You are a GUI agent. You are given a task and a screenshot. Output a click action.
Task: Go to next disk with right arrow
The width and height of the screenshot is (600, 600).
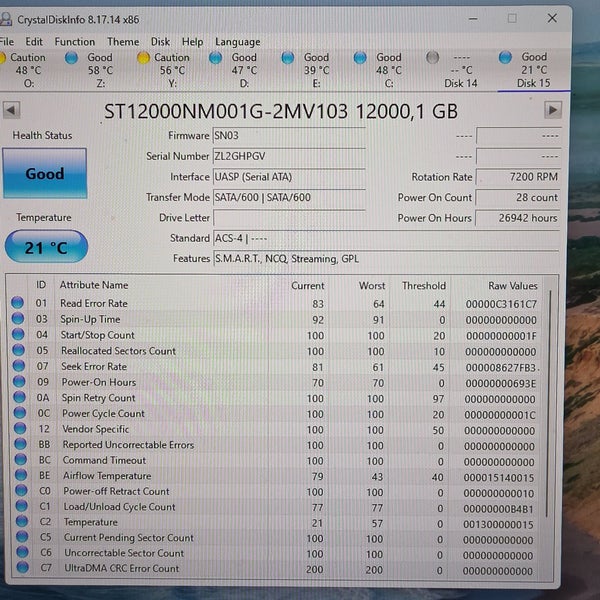pos(553,110)
